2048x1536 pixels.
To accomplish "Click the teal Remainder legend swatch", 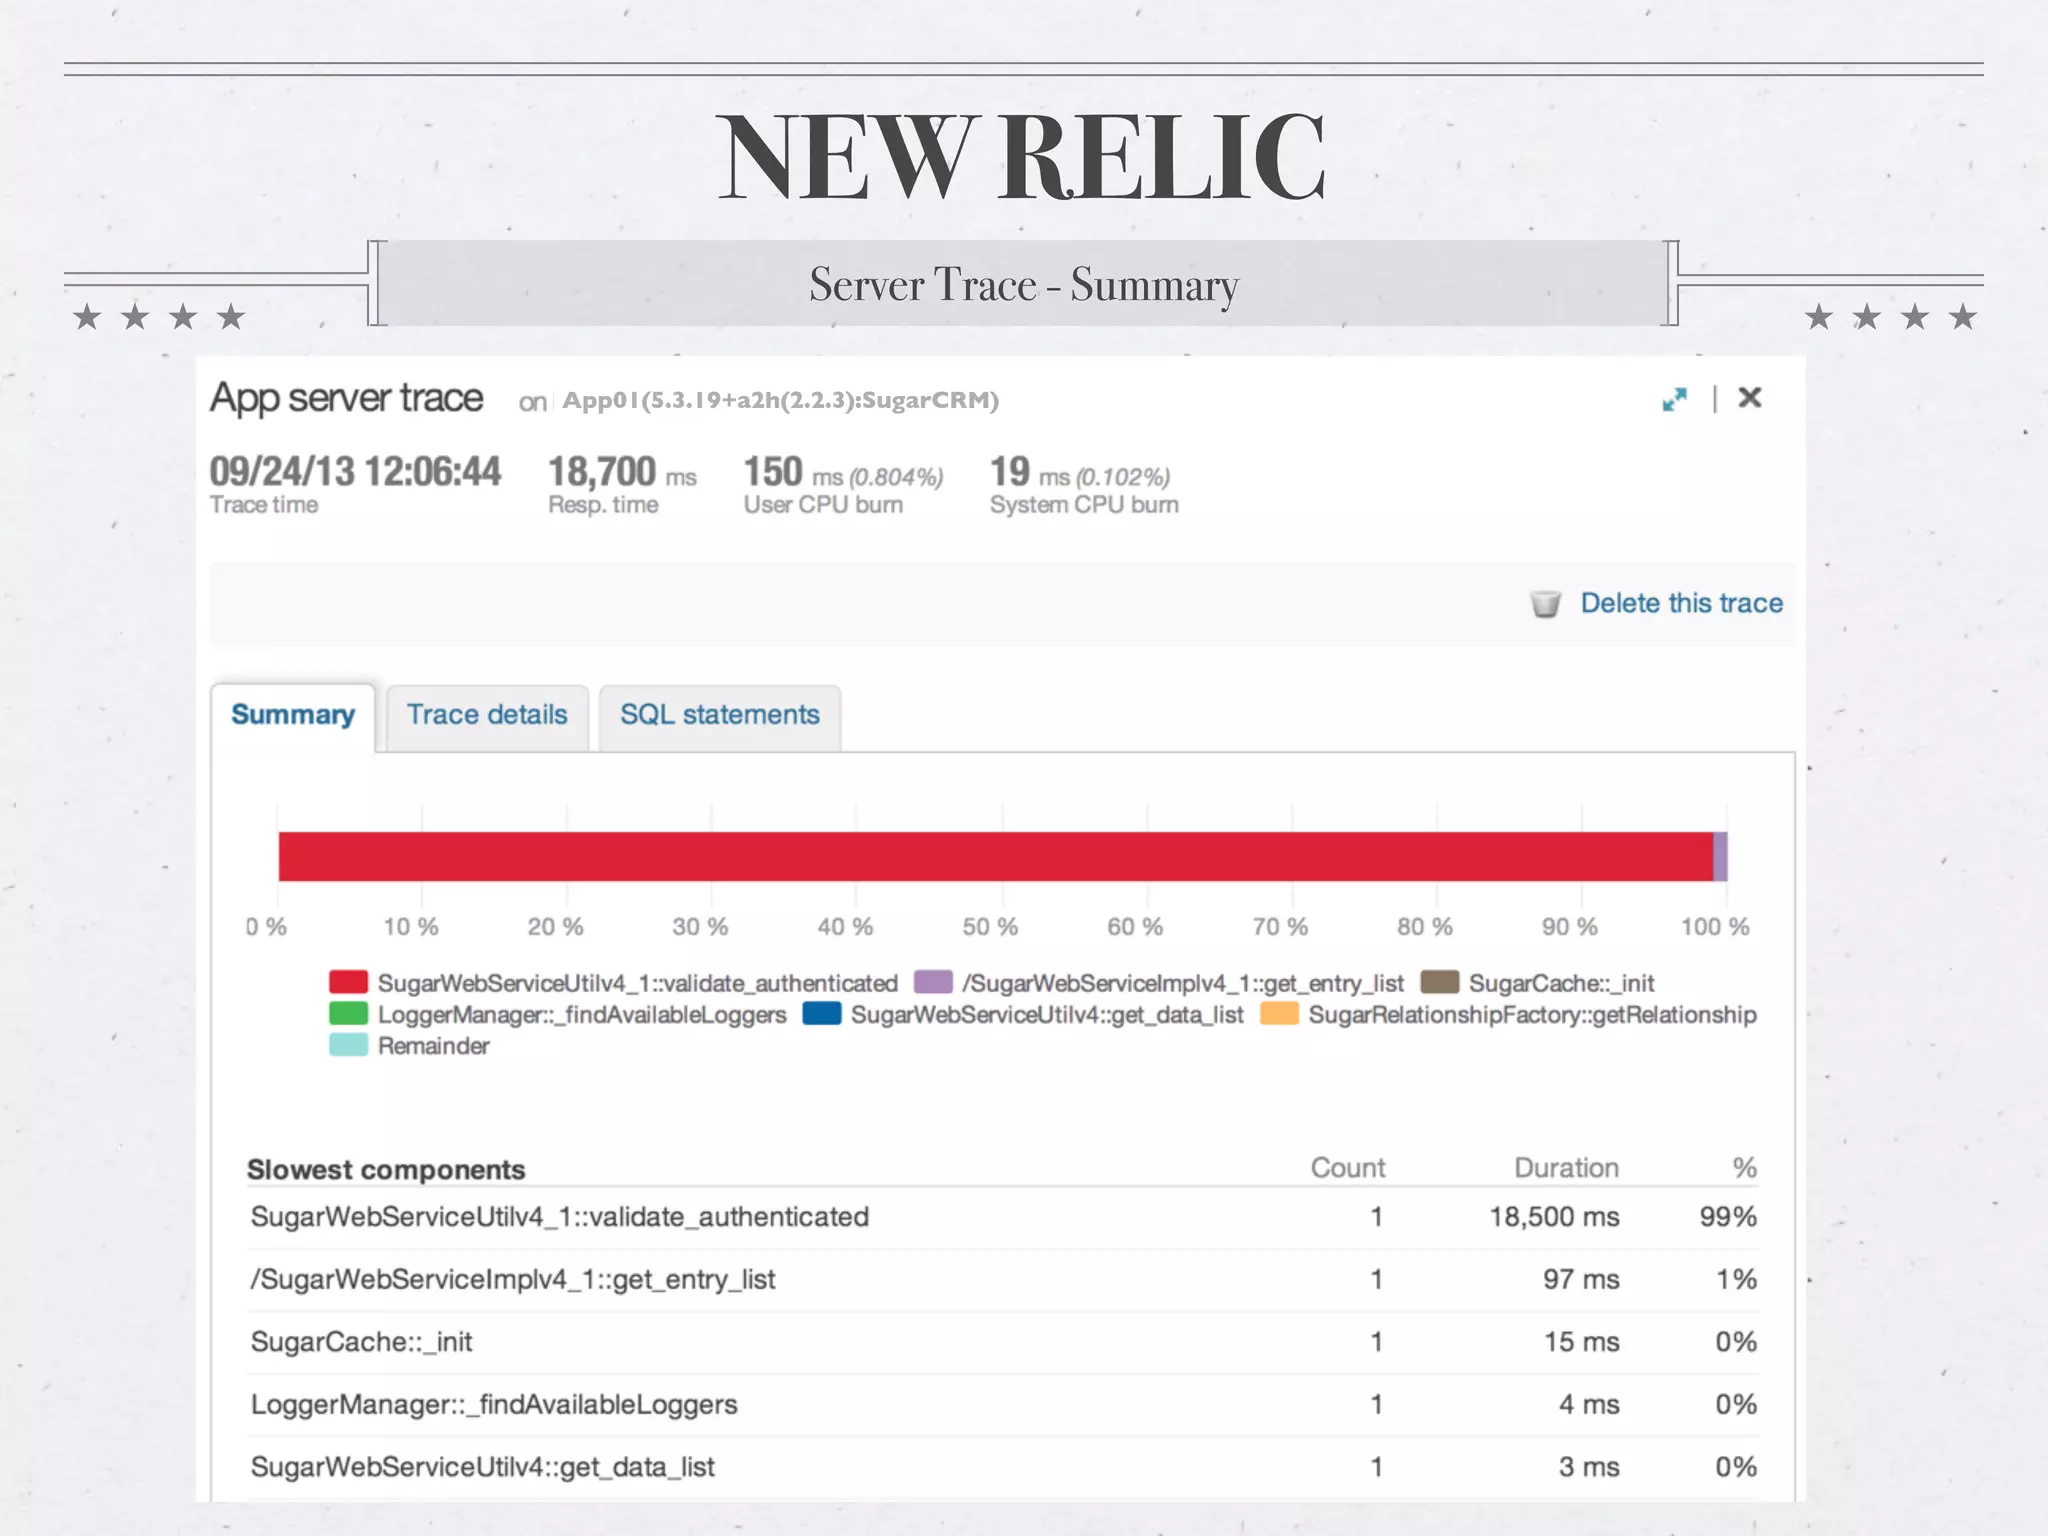I will (x=348, y=1046).
